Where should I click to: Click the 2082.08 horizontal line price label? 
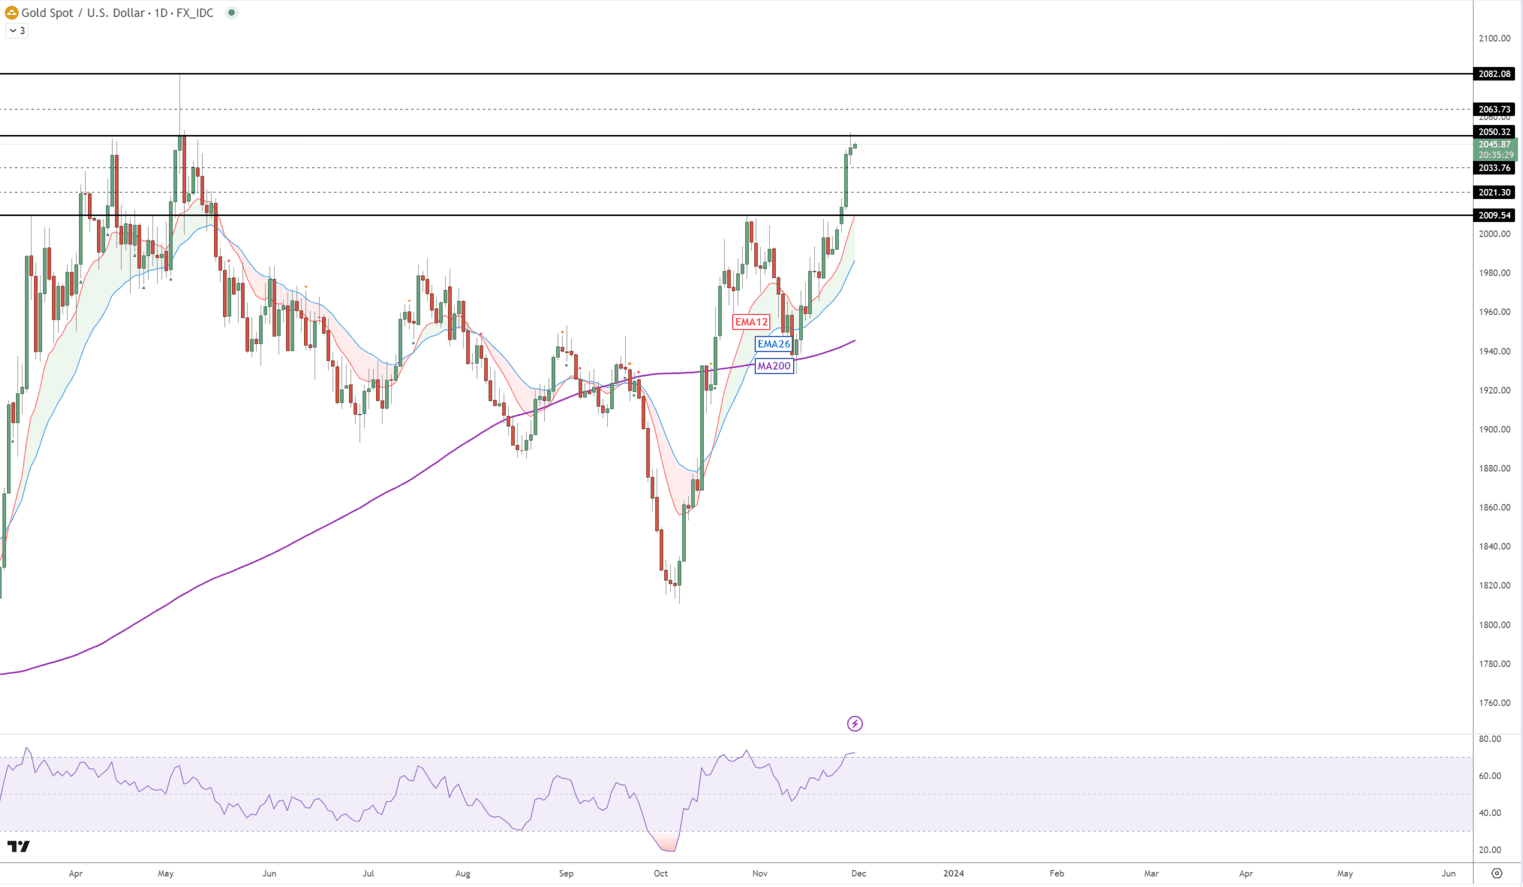(x=1494, y=74)
